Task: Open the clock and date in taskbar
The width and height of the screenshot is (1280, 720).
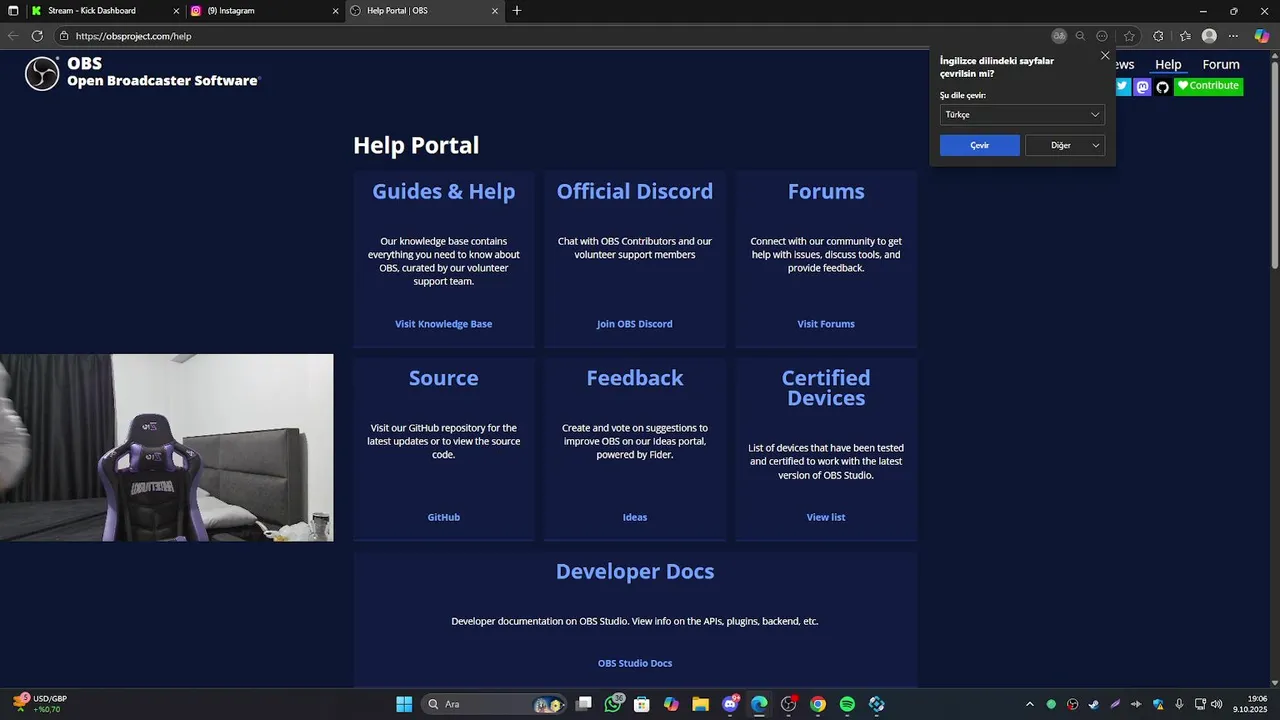Action: (1250, 704)
